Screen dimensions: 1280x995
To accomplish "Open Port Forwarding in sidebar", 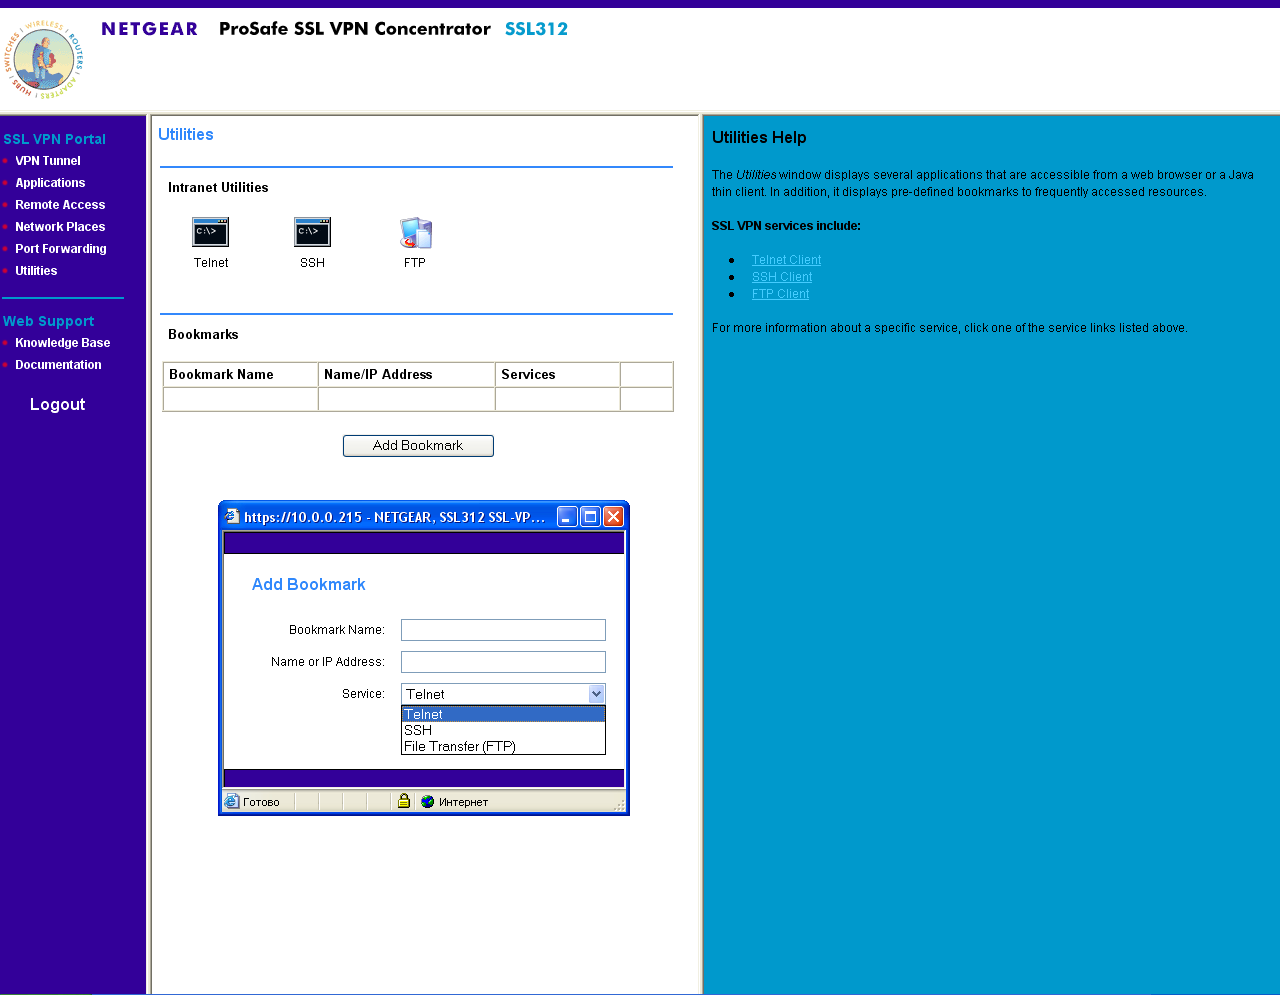I will pyautogui.click(x=61, y=249).
